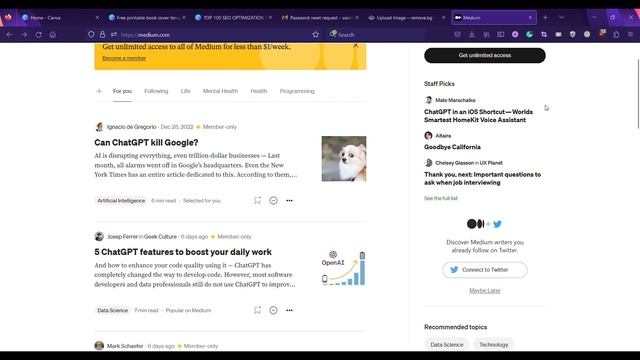Open Geek Culture publication link

[160, 237]
